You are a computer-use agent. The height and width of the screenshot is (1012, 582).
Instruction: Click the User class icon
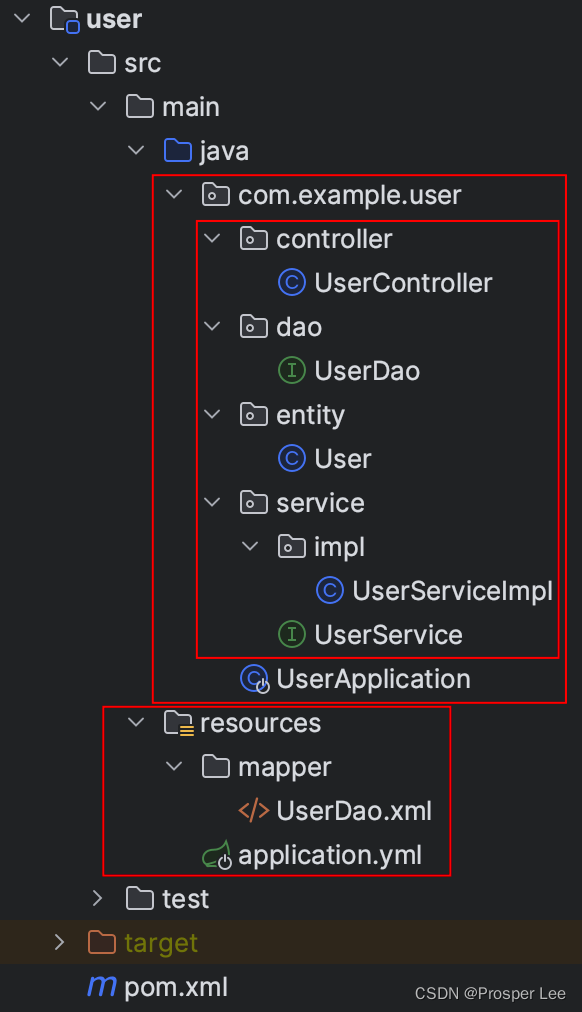[292, 458]
